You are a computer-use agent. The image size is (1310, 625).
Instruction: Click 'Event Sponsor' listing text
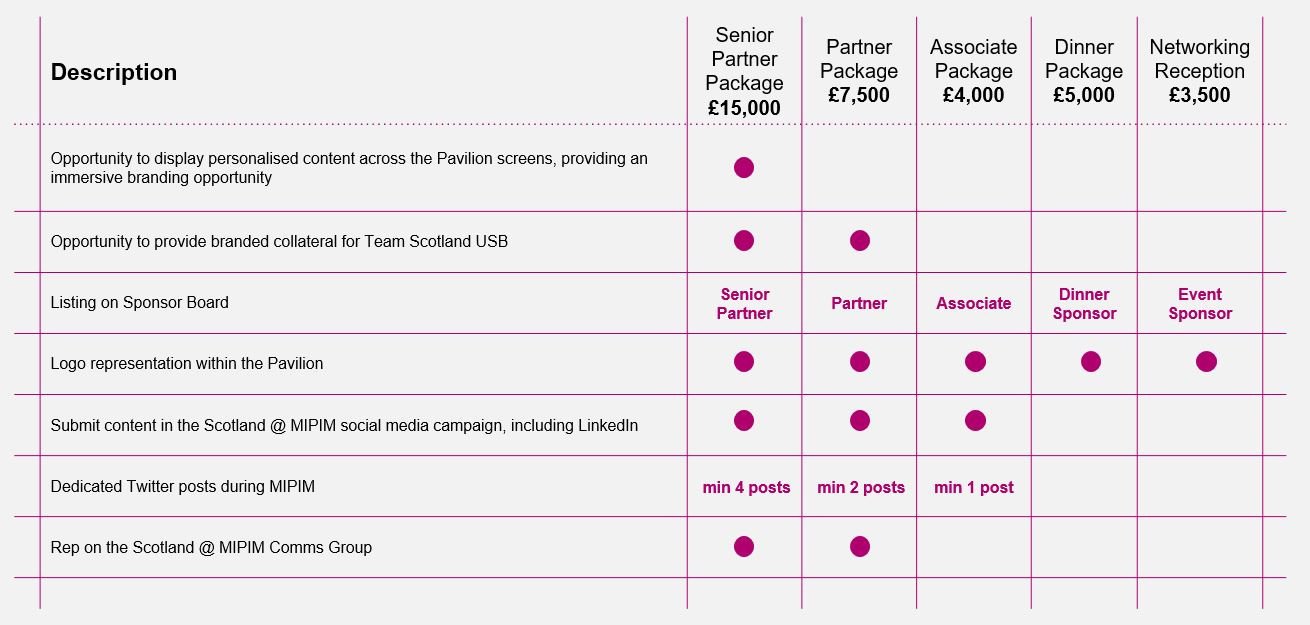(x=1200, y=304)
